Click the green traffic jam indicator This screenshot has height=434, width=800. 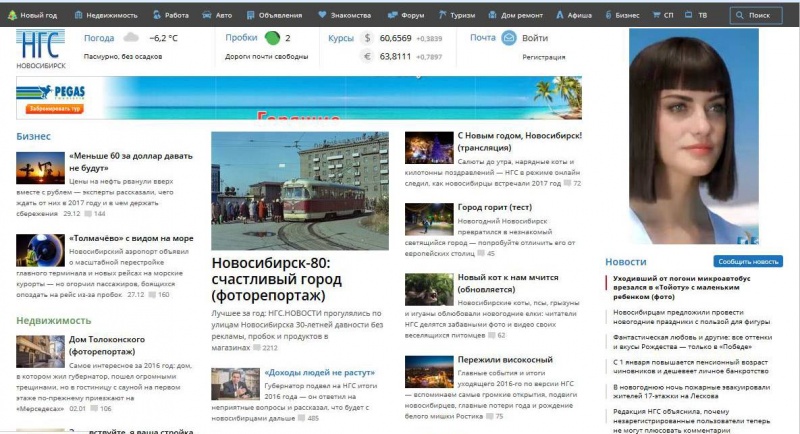(x=271, y=38)
